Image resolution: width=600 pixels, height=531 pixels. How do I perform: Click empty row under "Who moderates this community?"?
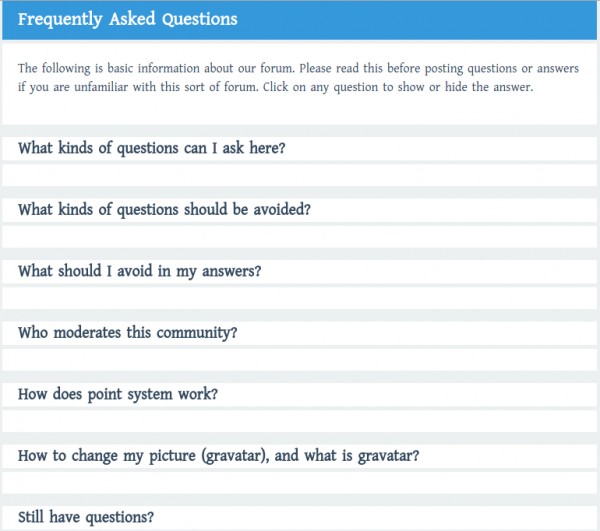[x=300, y=359]
